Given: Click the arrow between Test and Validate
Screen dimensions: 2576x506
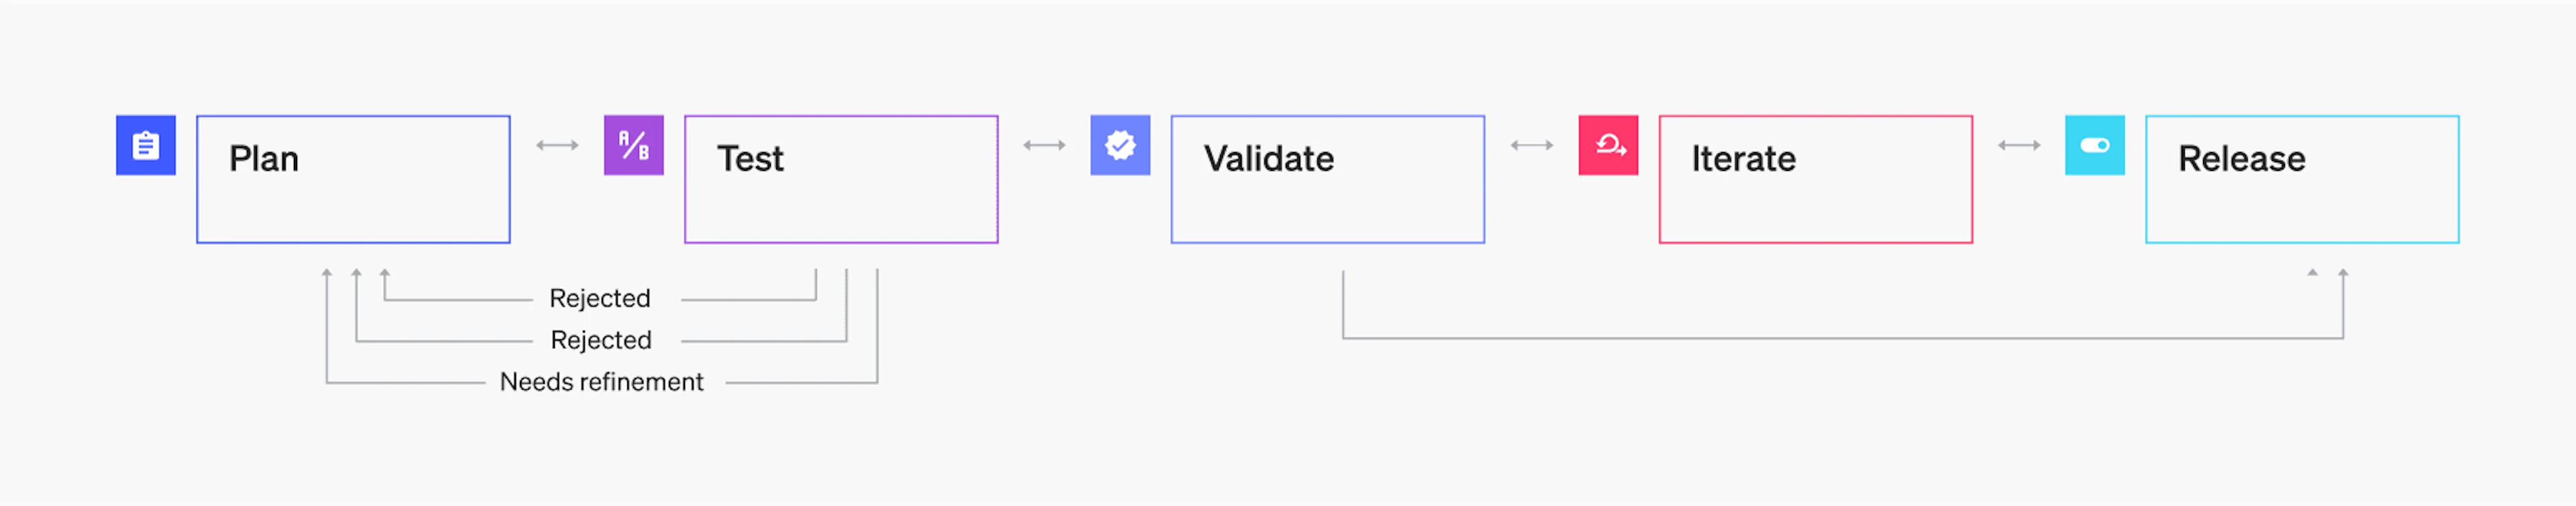Looking at the screenshot, I should click(1044, 145).
